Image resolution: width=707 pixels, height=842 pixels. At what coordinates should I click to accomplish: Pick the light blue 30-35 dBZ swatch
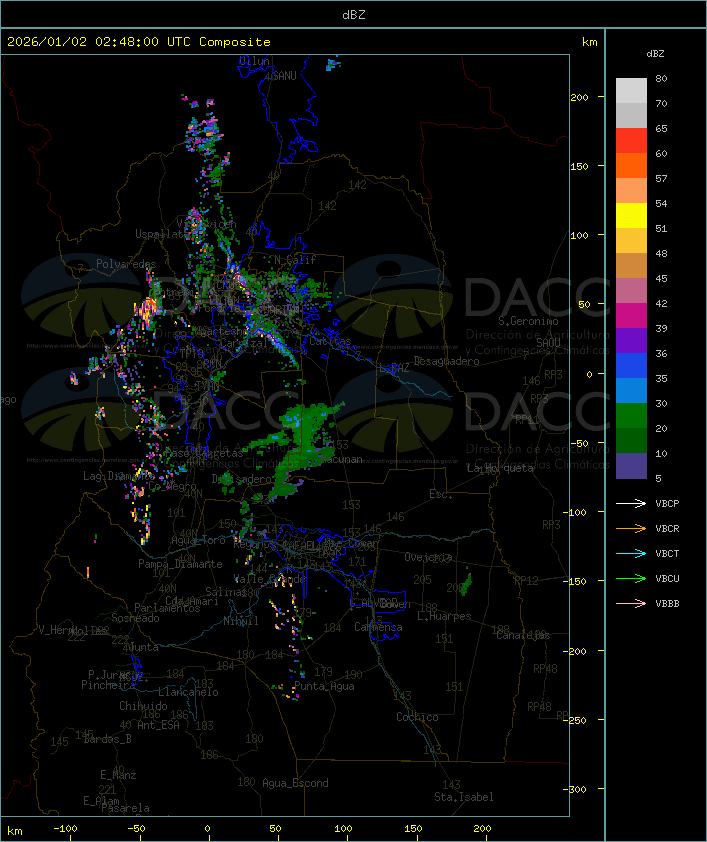tap(631, 390)
